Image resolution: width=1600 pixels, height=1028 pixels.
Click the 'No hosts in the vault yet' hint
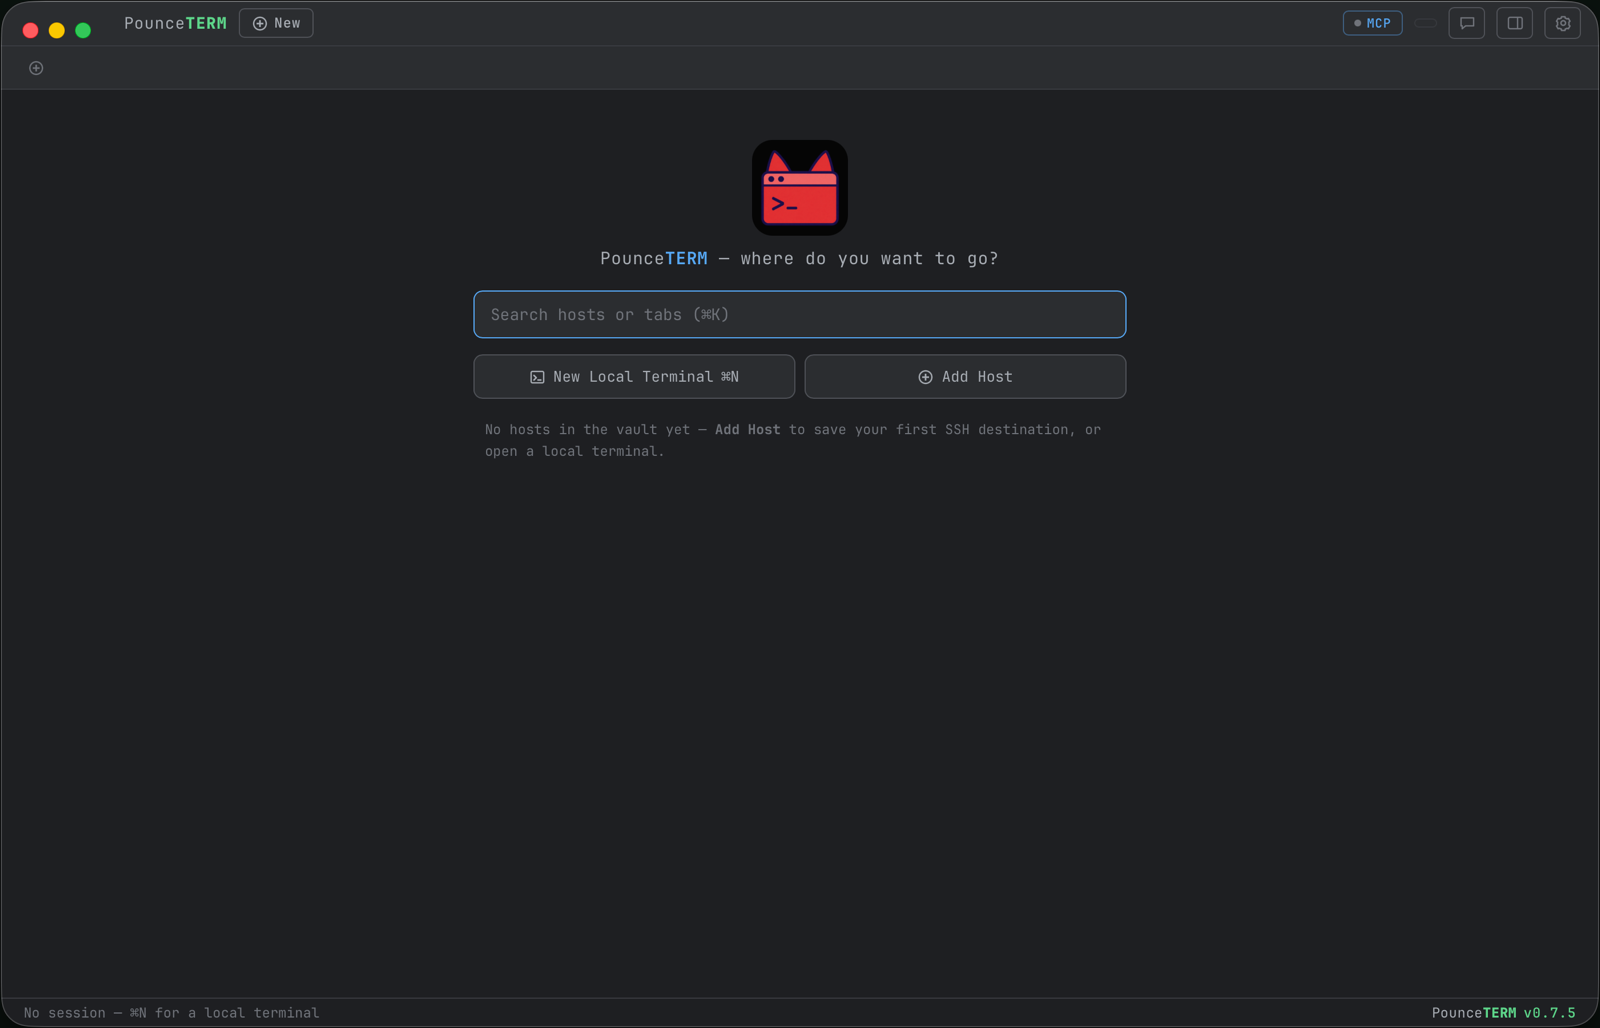coord(793,440)
